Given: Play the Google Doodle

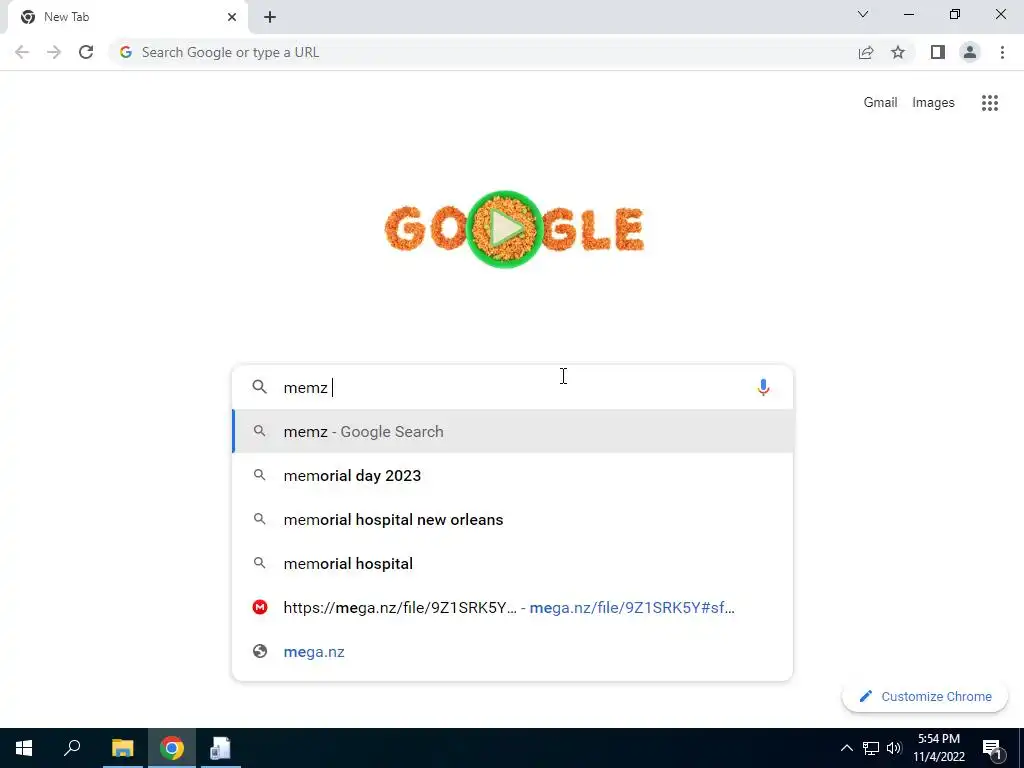Looking at the screenshot, I should pos(505,229).
